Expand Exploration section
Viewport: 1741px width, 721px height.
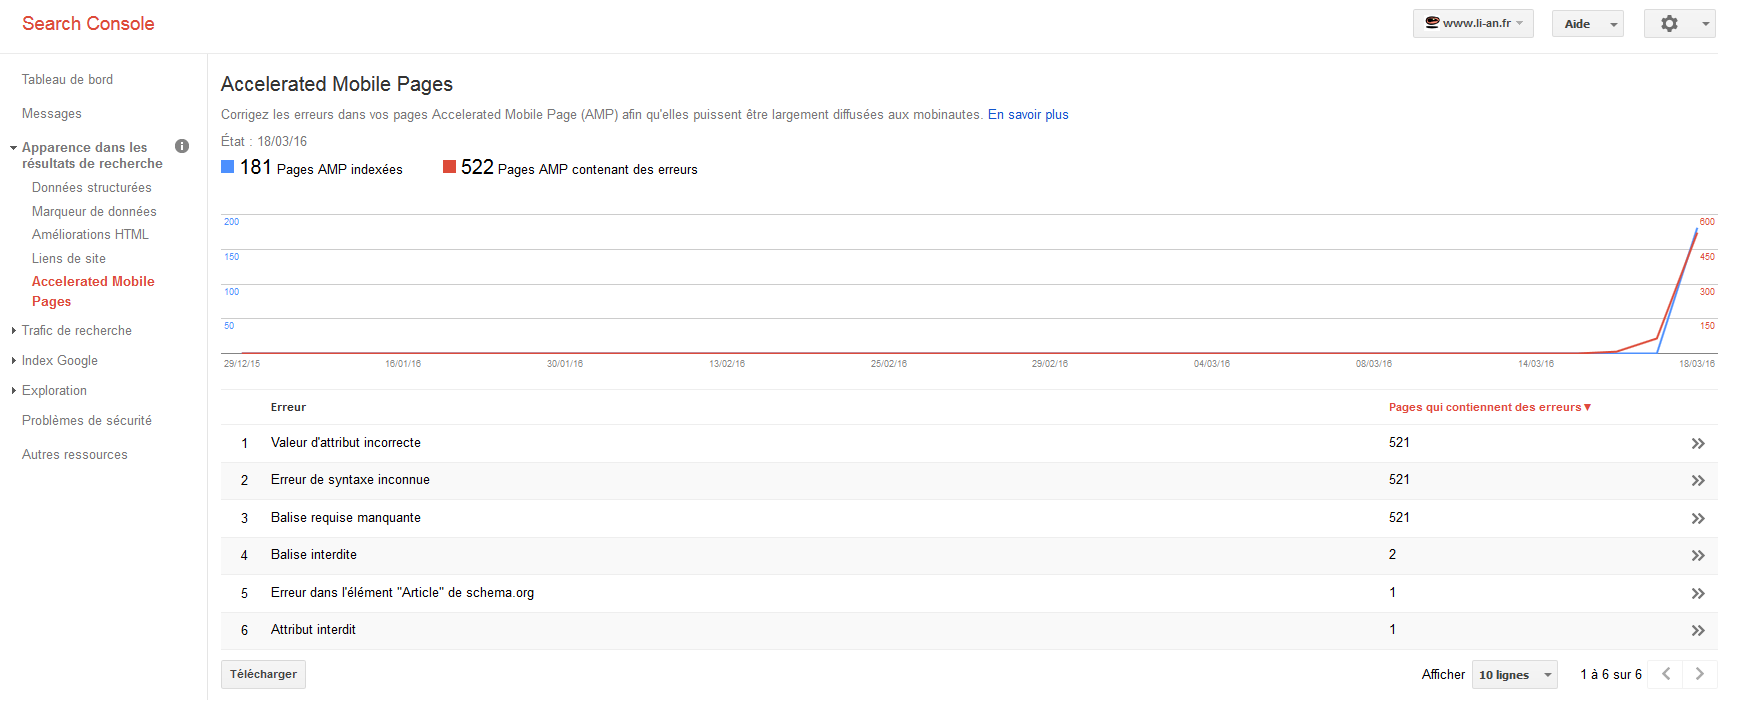tap(14, 391)
